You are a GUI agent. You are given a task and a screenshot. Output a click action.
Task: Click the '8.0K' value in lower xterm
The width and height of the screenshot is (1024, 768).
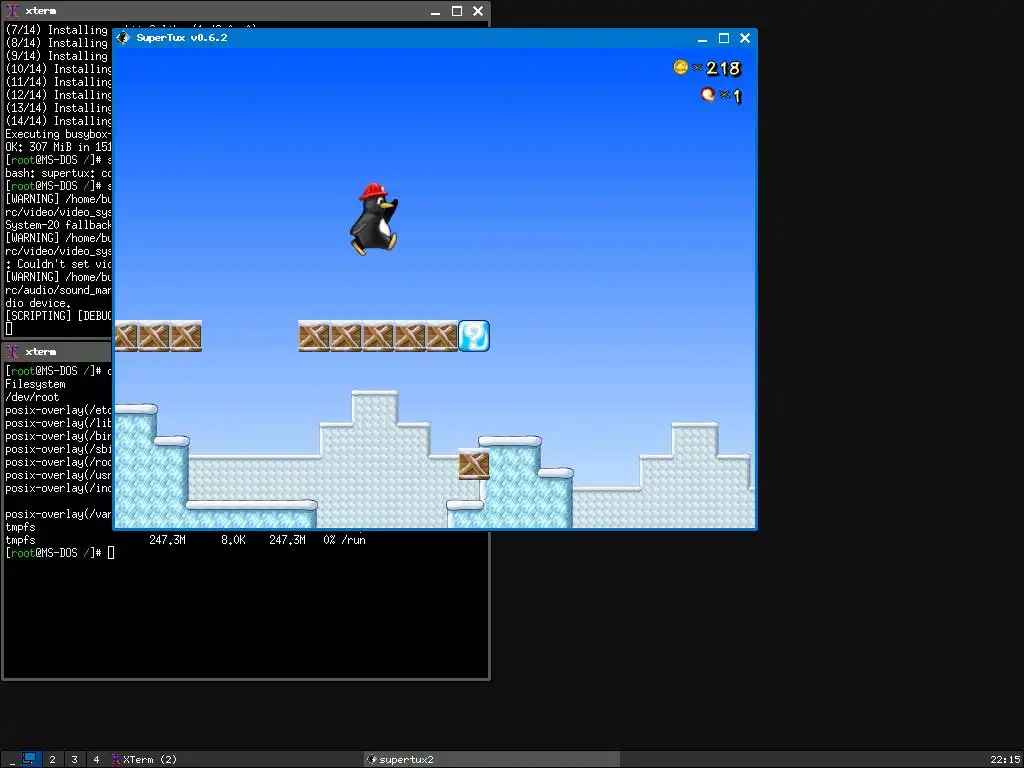tap(233, 540)
